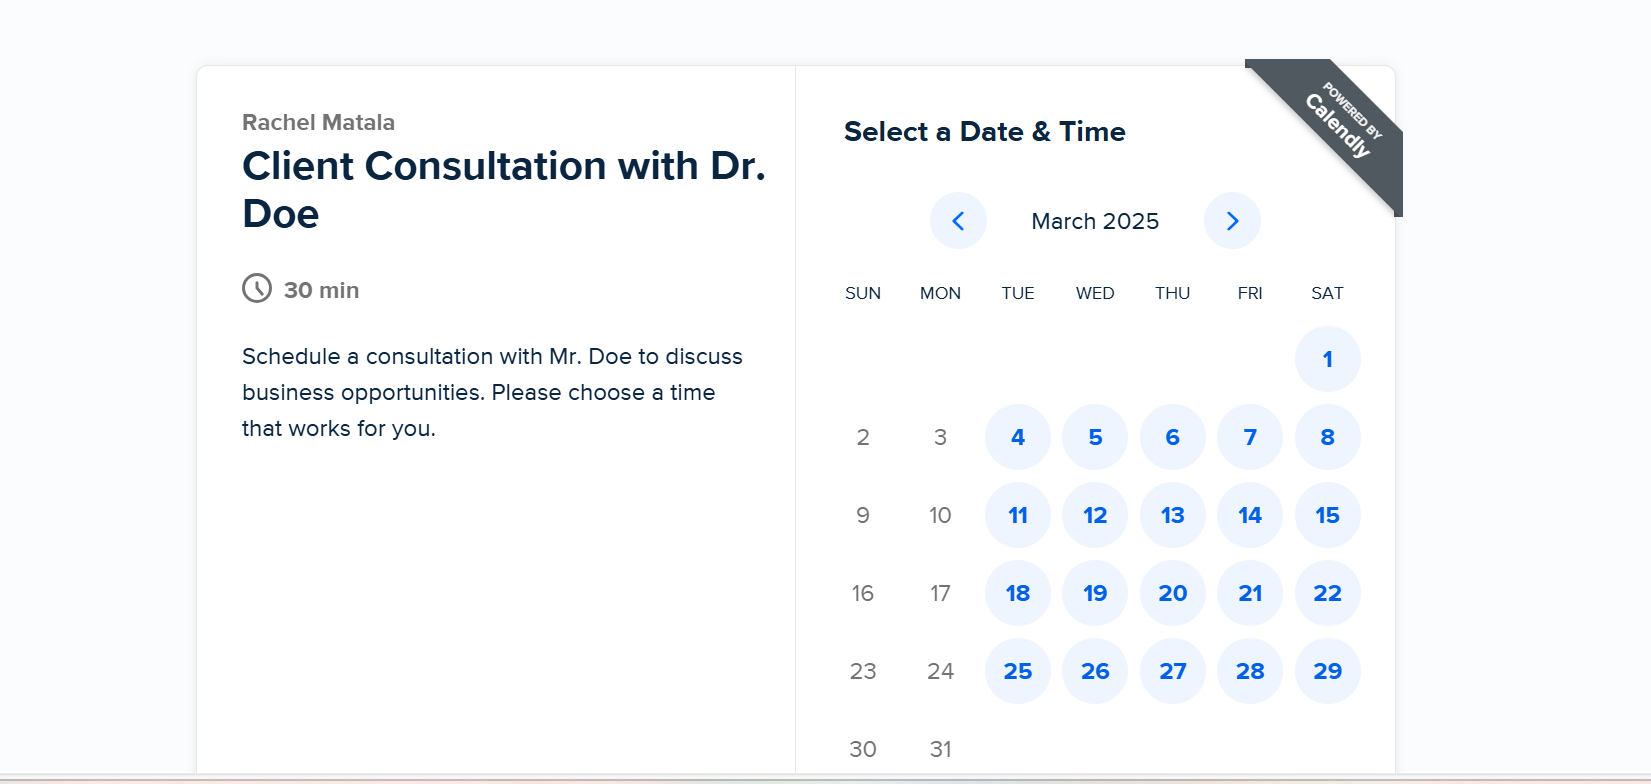
Task: Choose Thursday, March 6
Action: click(1172, 437)
